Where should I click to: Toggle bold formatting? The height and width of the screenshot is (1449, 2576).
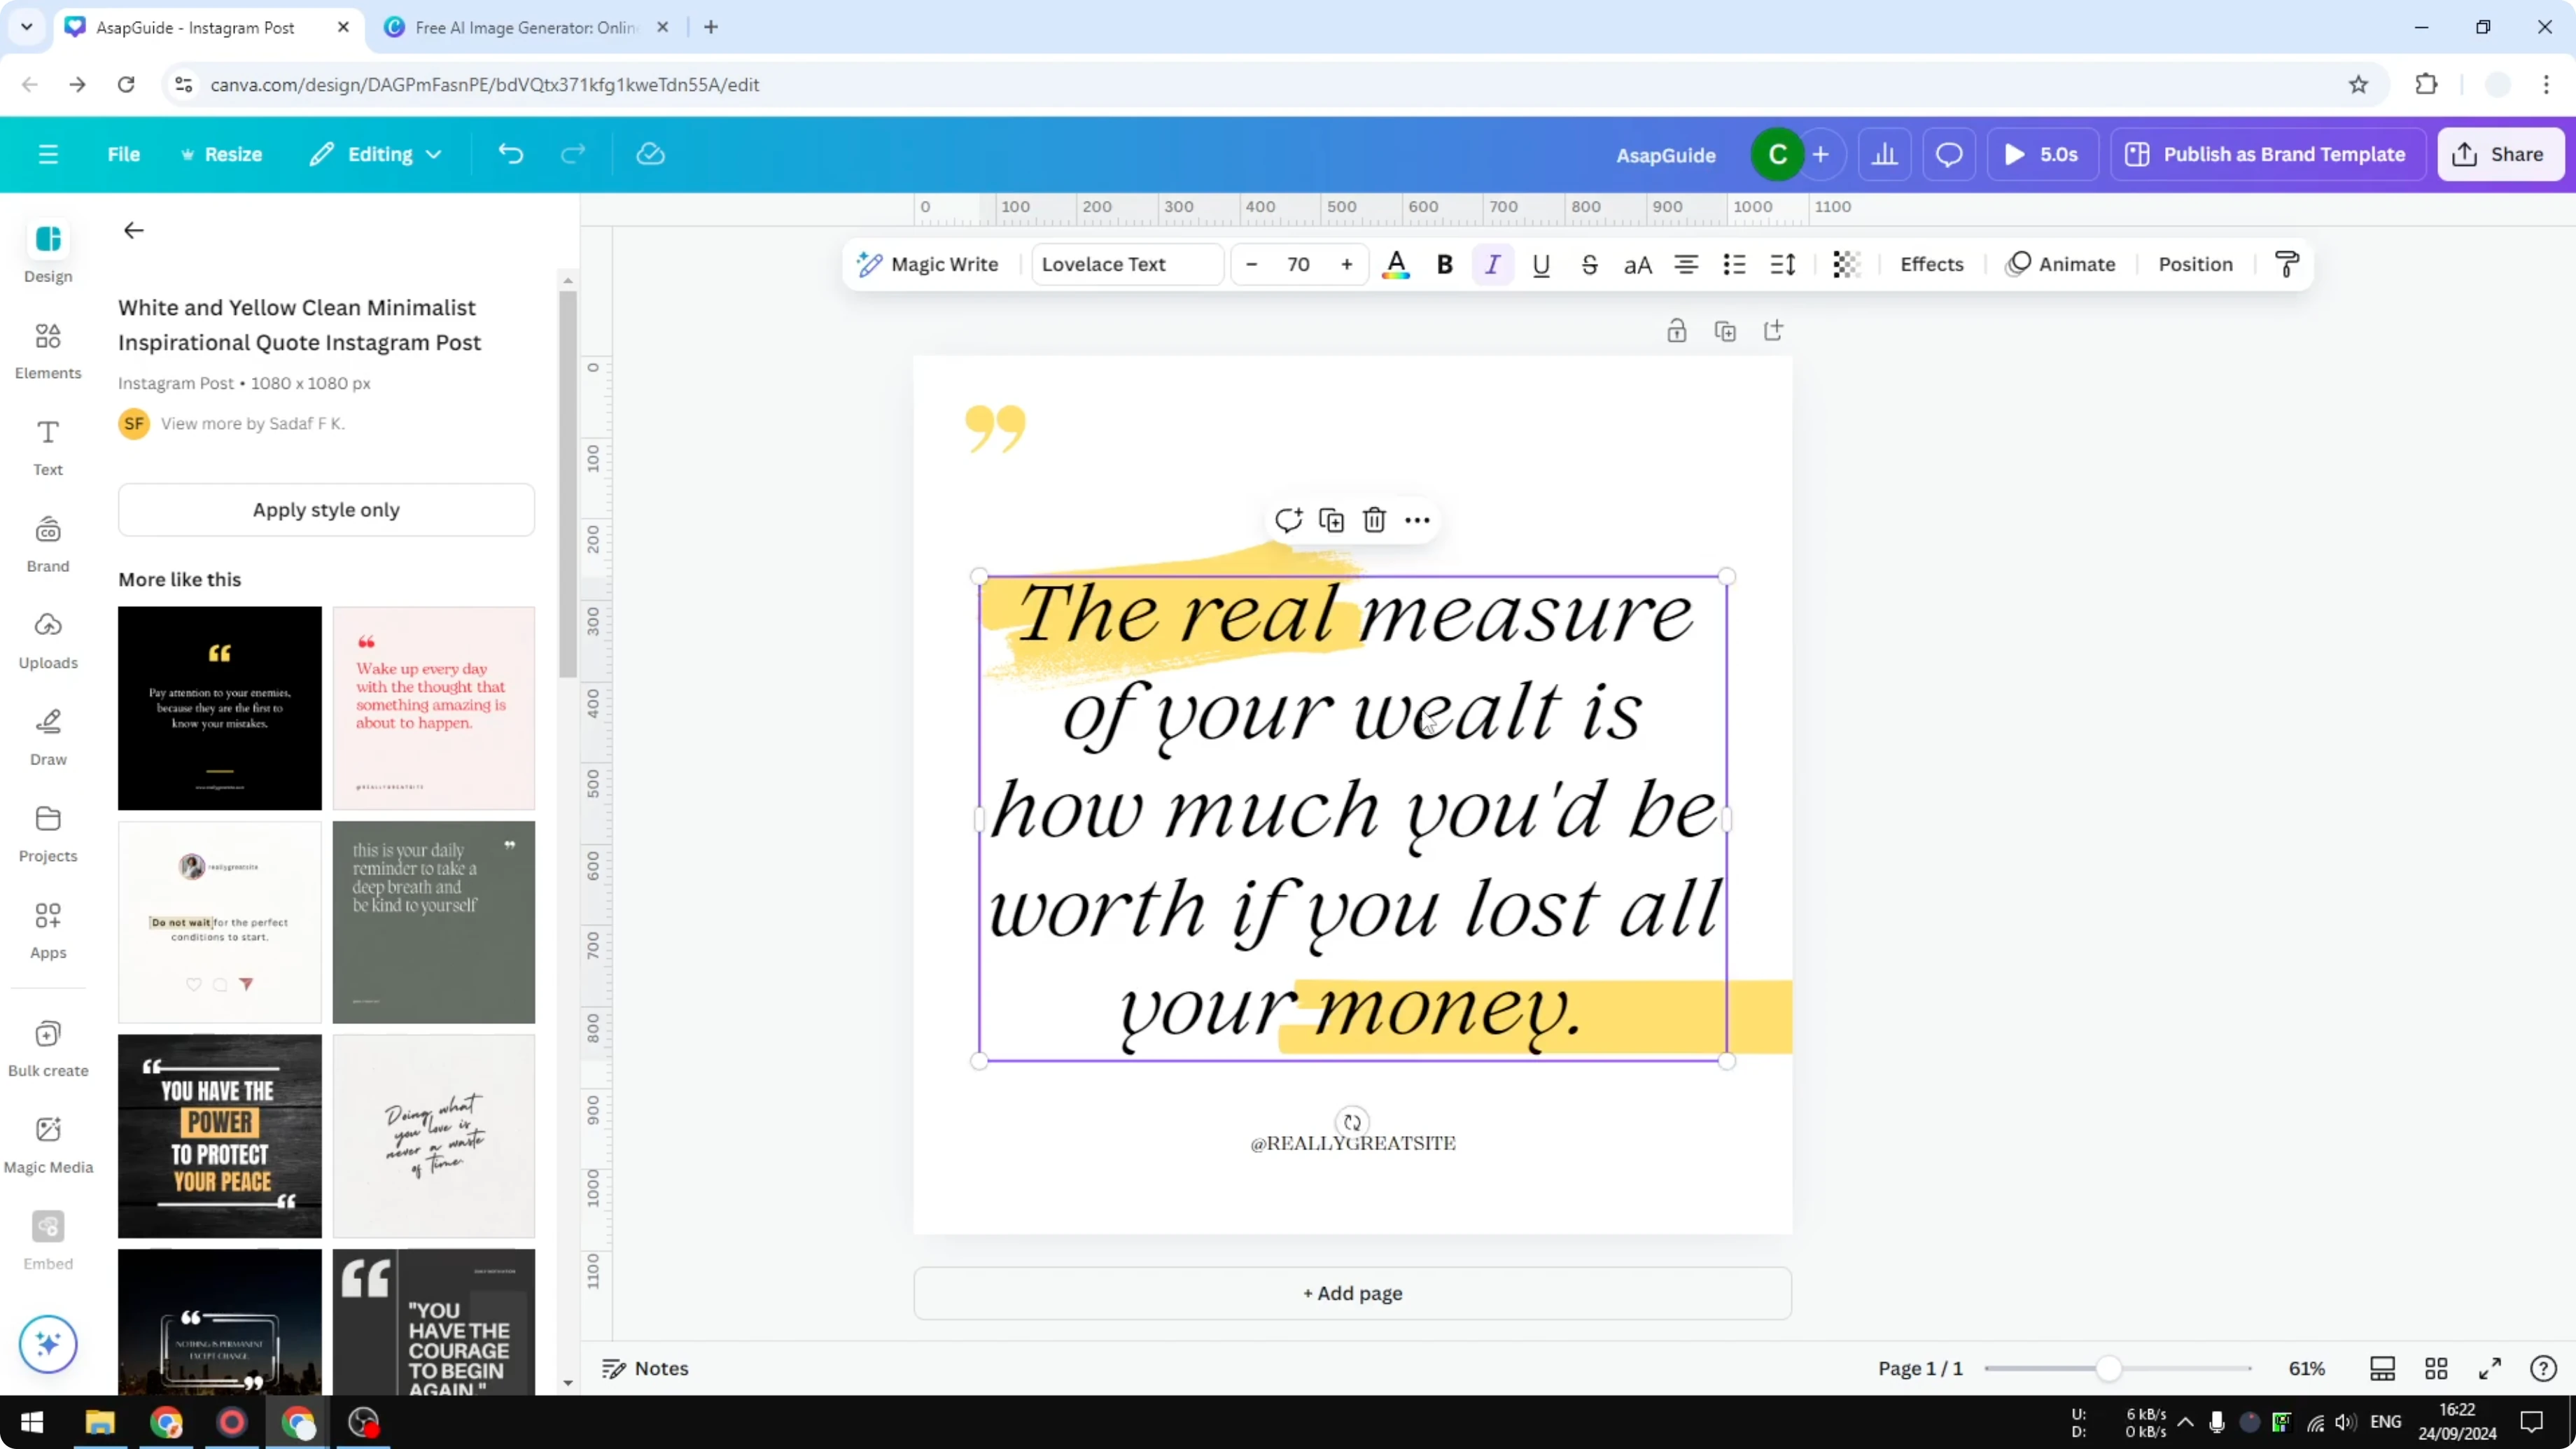click(x=1444, y=265)
